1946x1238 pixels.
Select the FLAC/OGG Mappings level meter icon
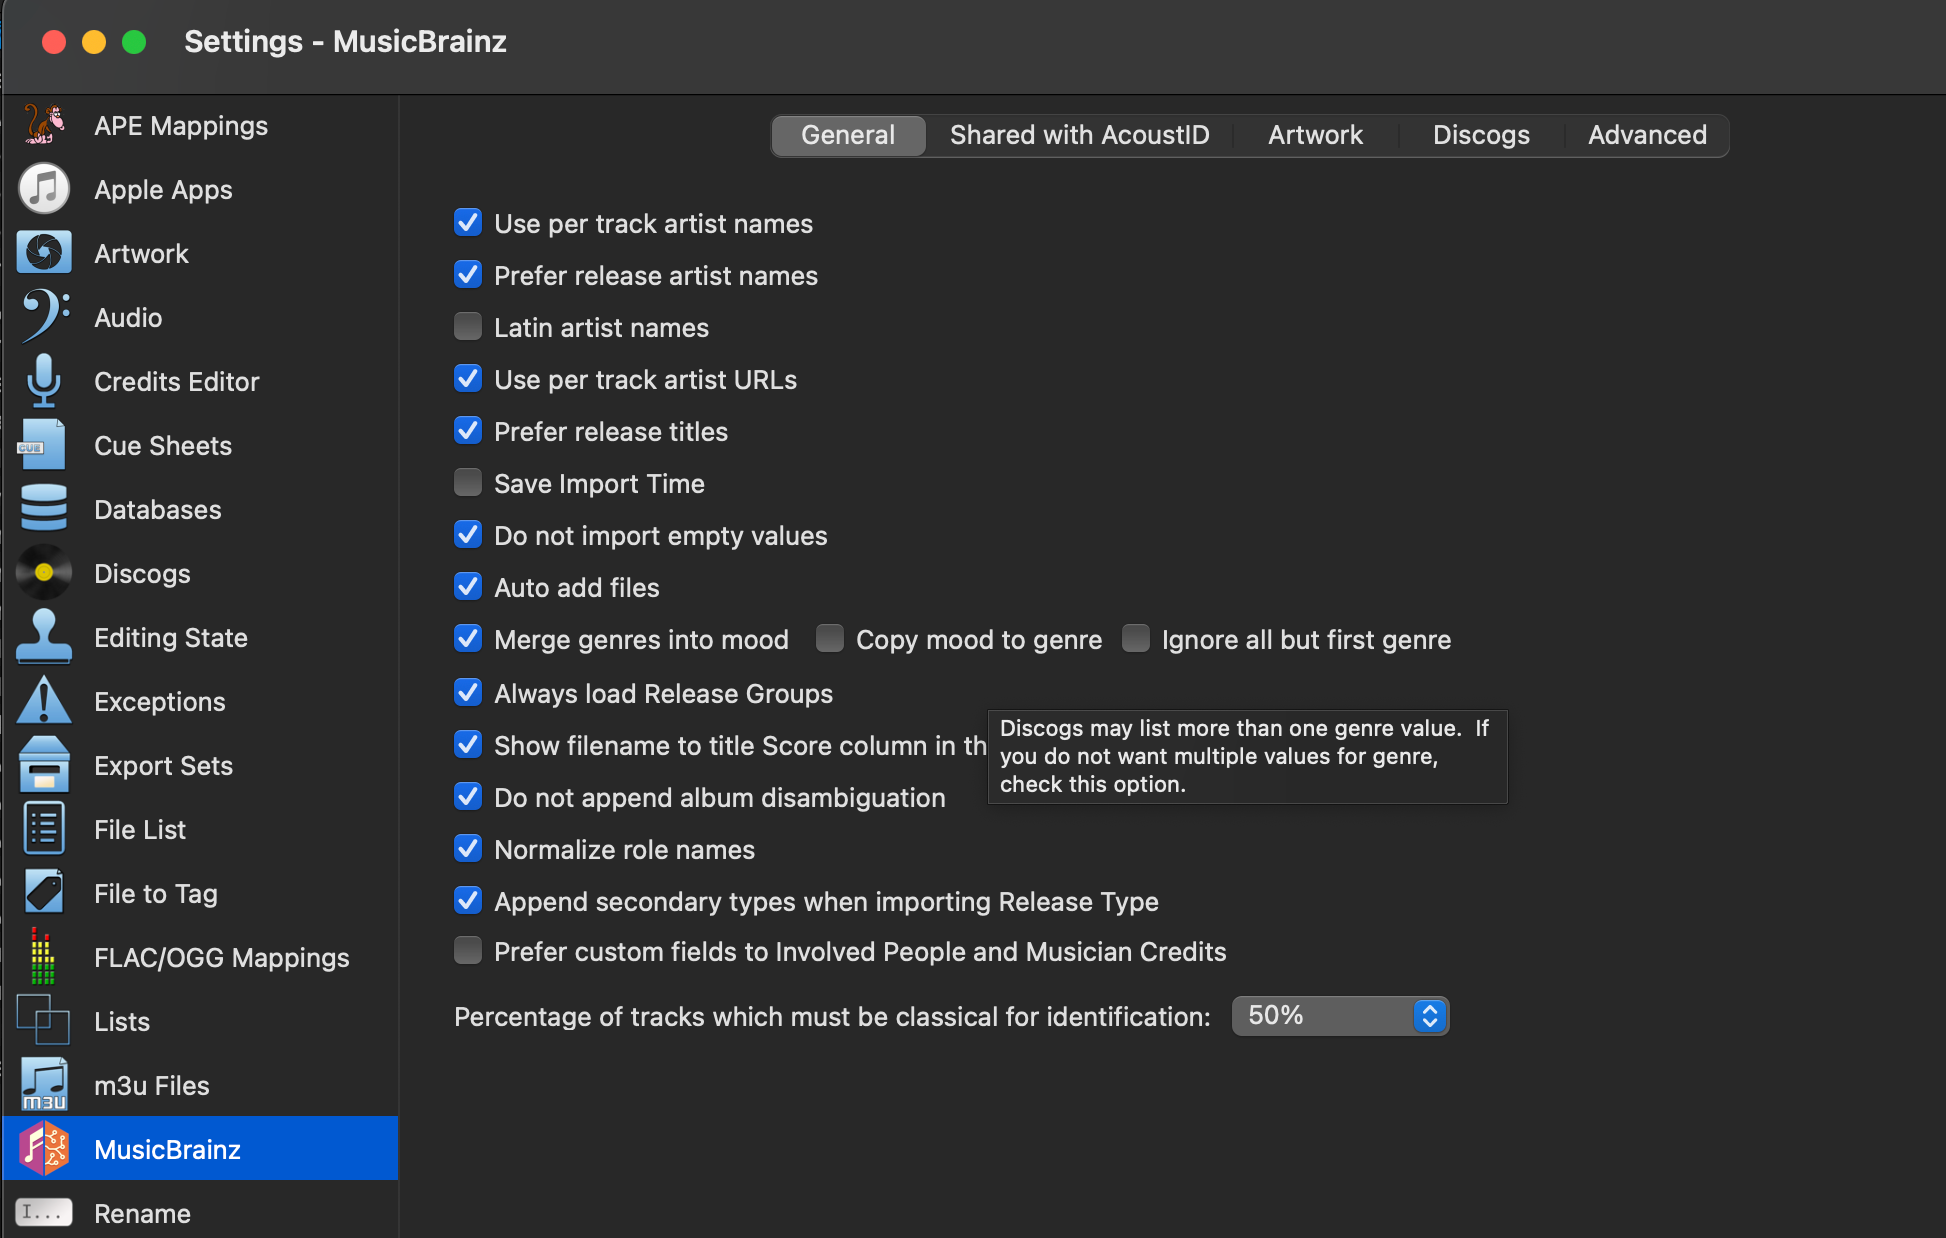(42, 957)
